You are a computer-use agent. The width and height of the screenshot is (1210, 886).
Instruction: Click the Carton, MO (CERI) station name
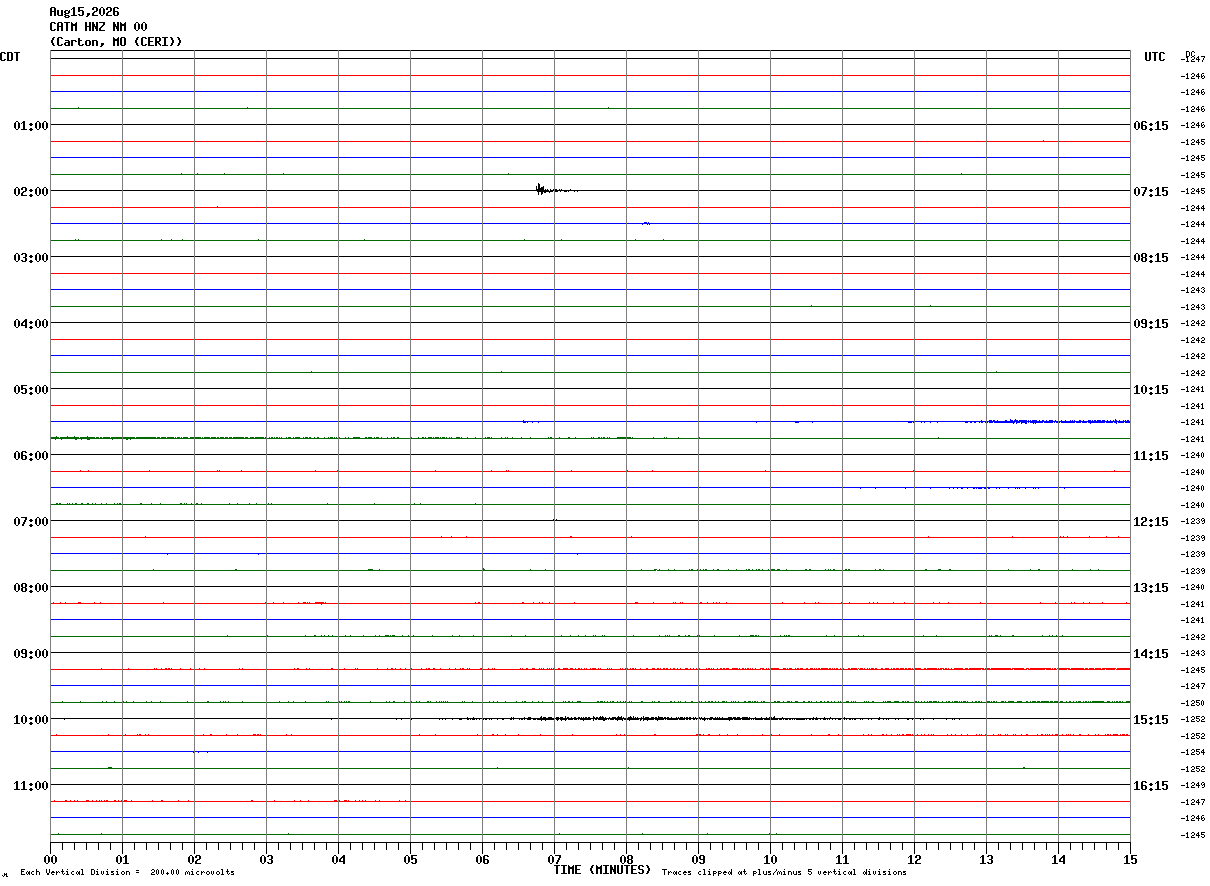[116, 42]
